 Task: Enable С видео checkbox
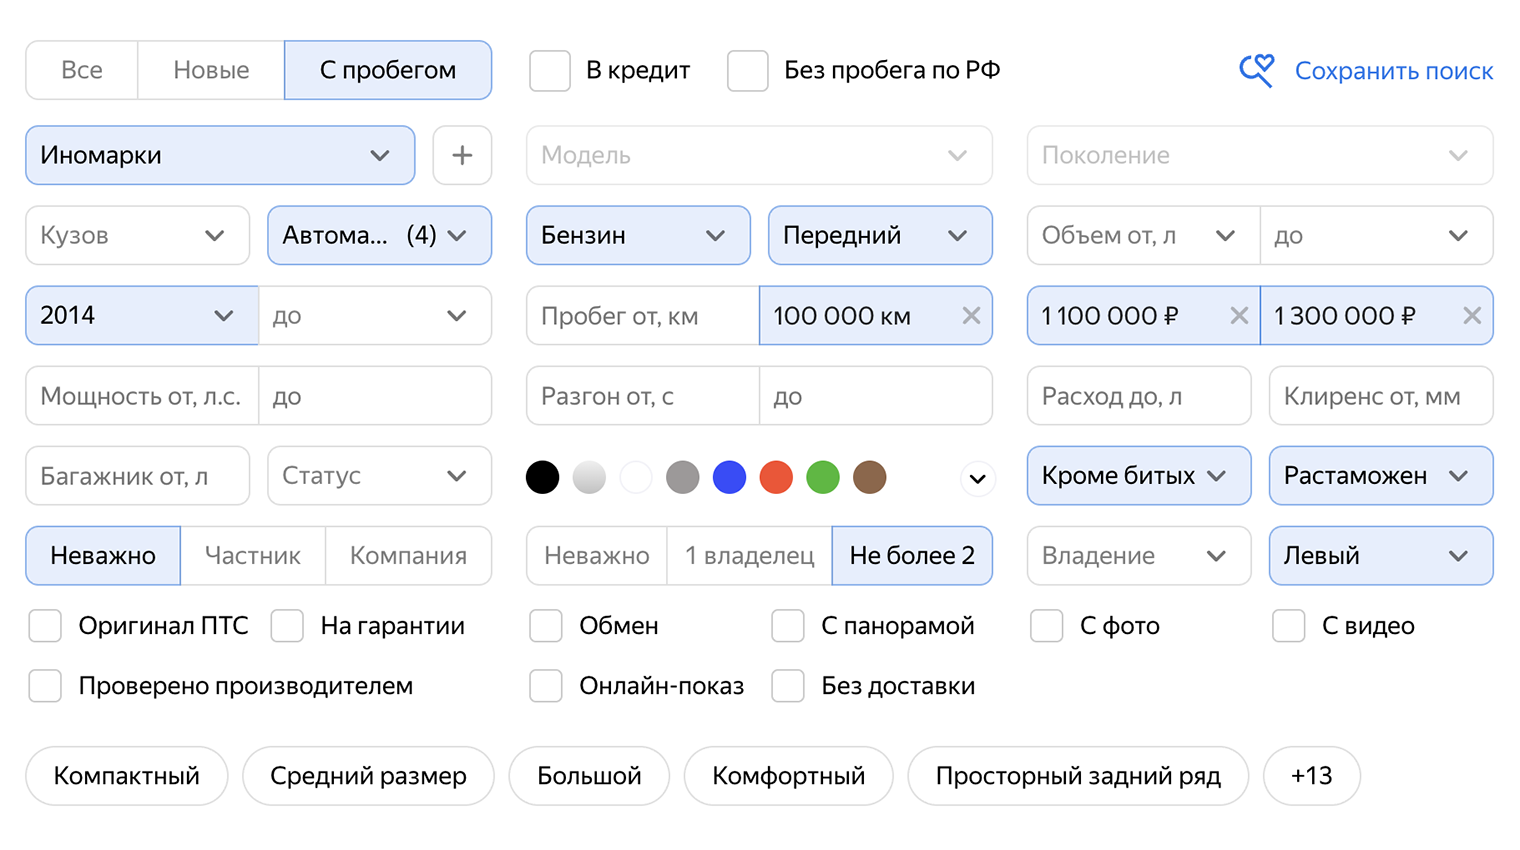pyautogui.click(x=1289, y=626)
